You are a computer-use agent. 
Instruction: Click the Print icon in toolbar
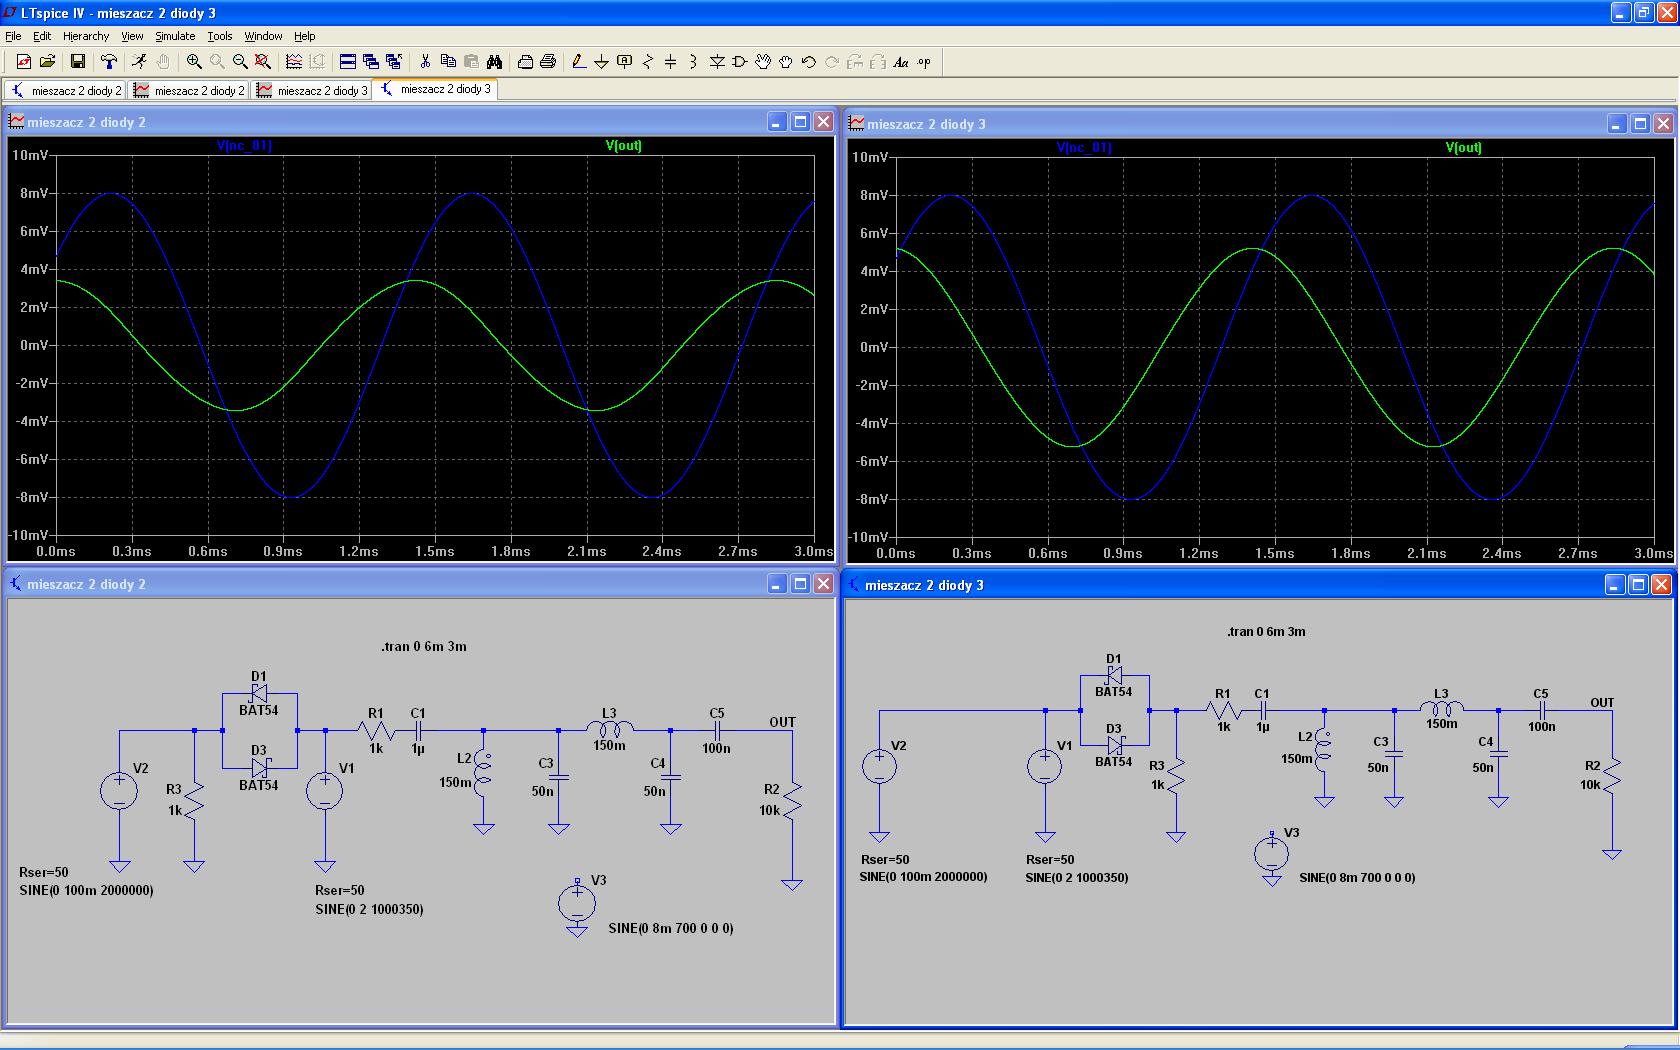pos(547,62)
